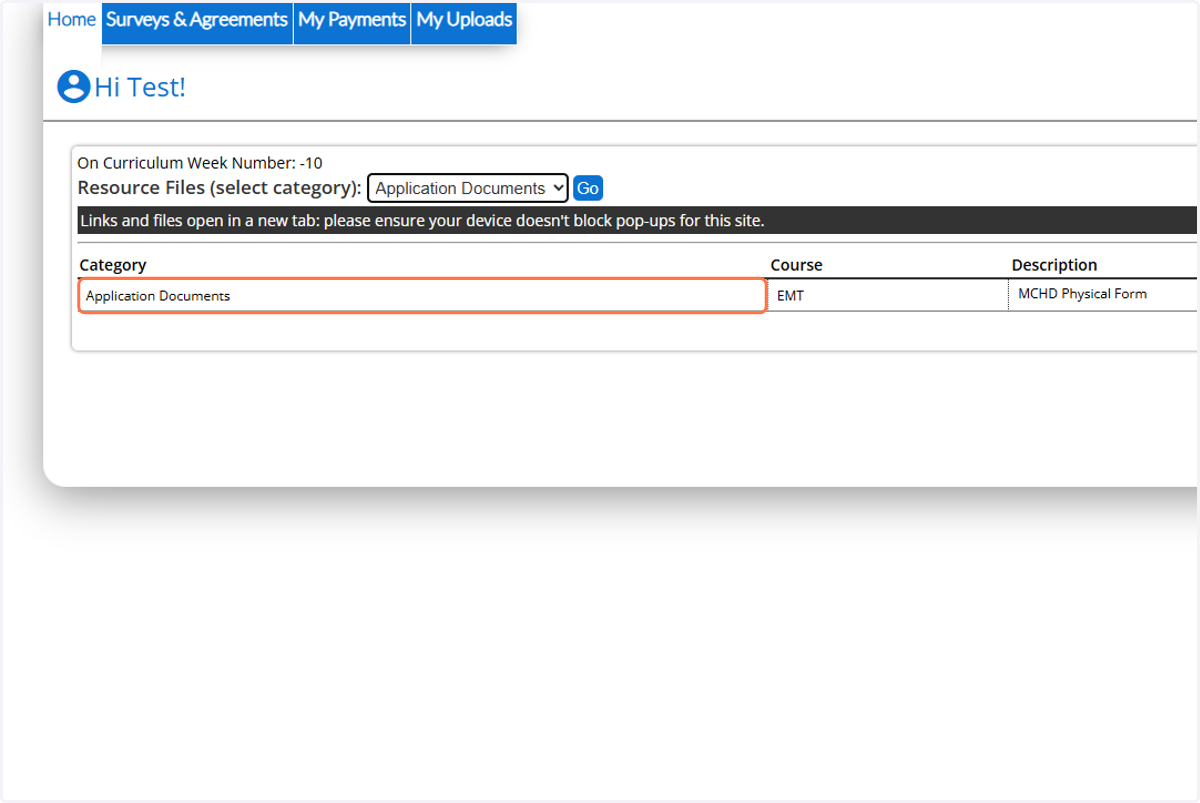Click the pop-up blocker notice bar

(x=637, y=220)
